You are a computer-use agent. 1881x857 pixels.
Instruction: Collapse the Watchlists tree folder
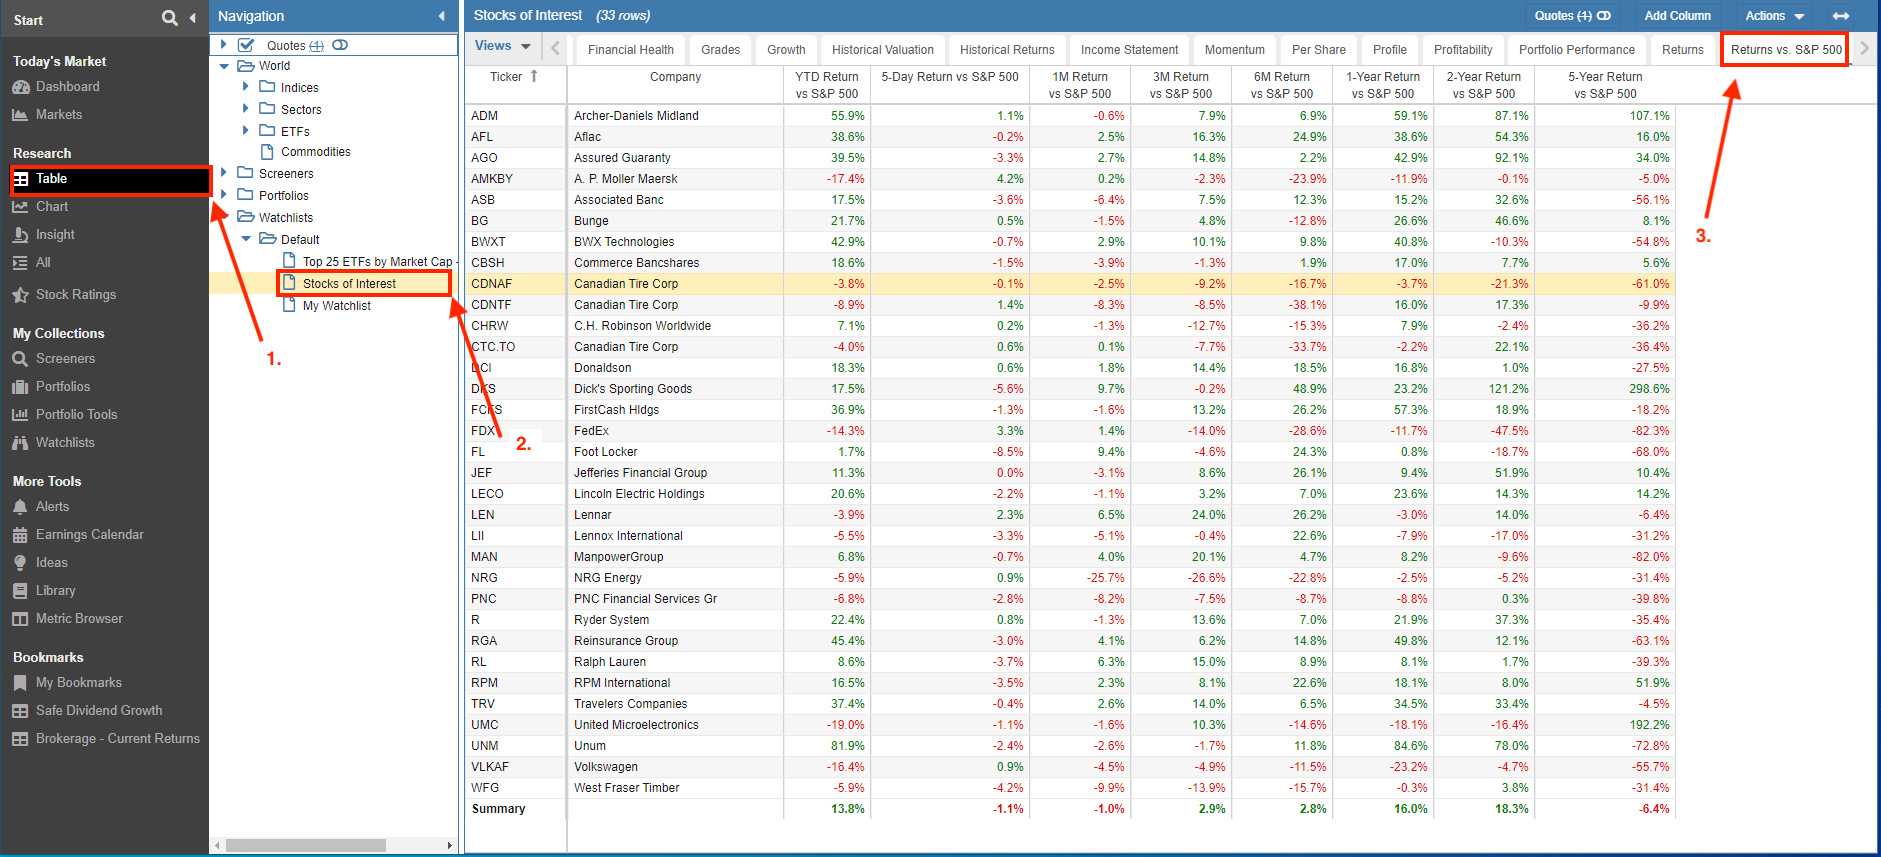[x=224, y=217]
